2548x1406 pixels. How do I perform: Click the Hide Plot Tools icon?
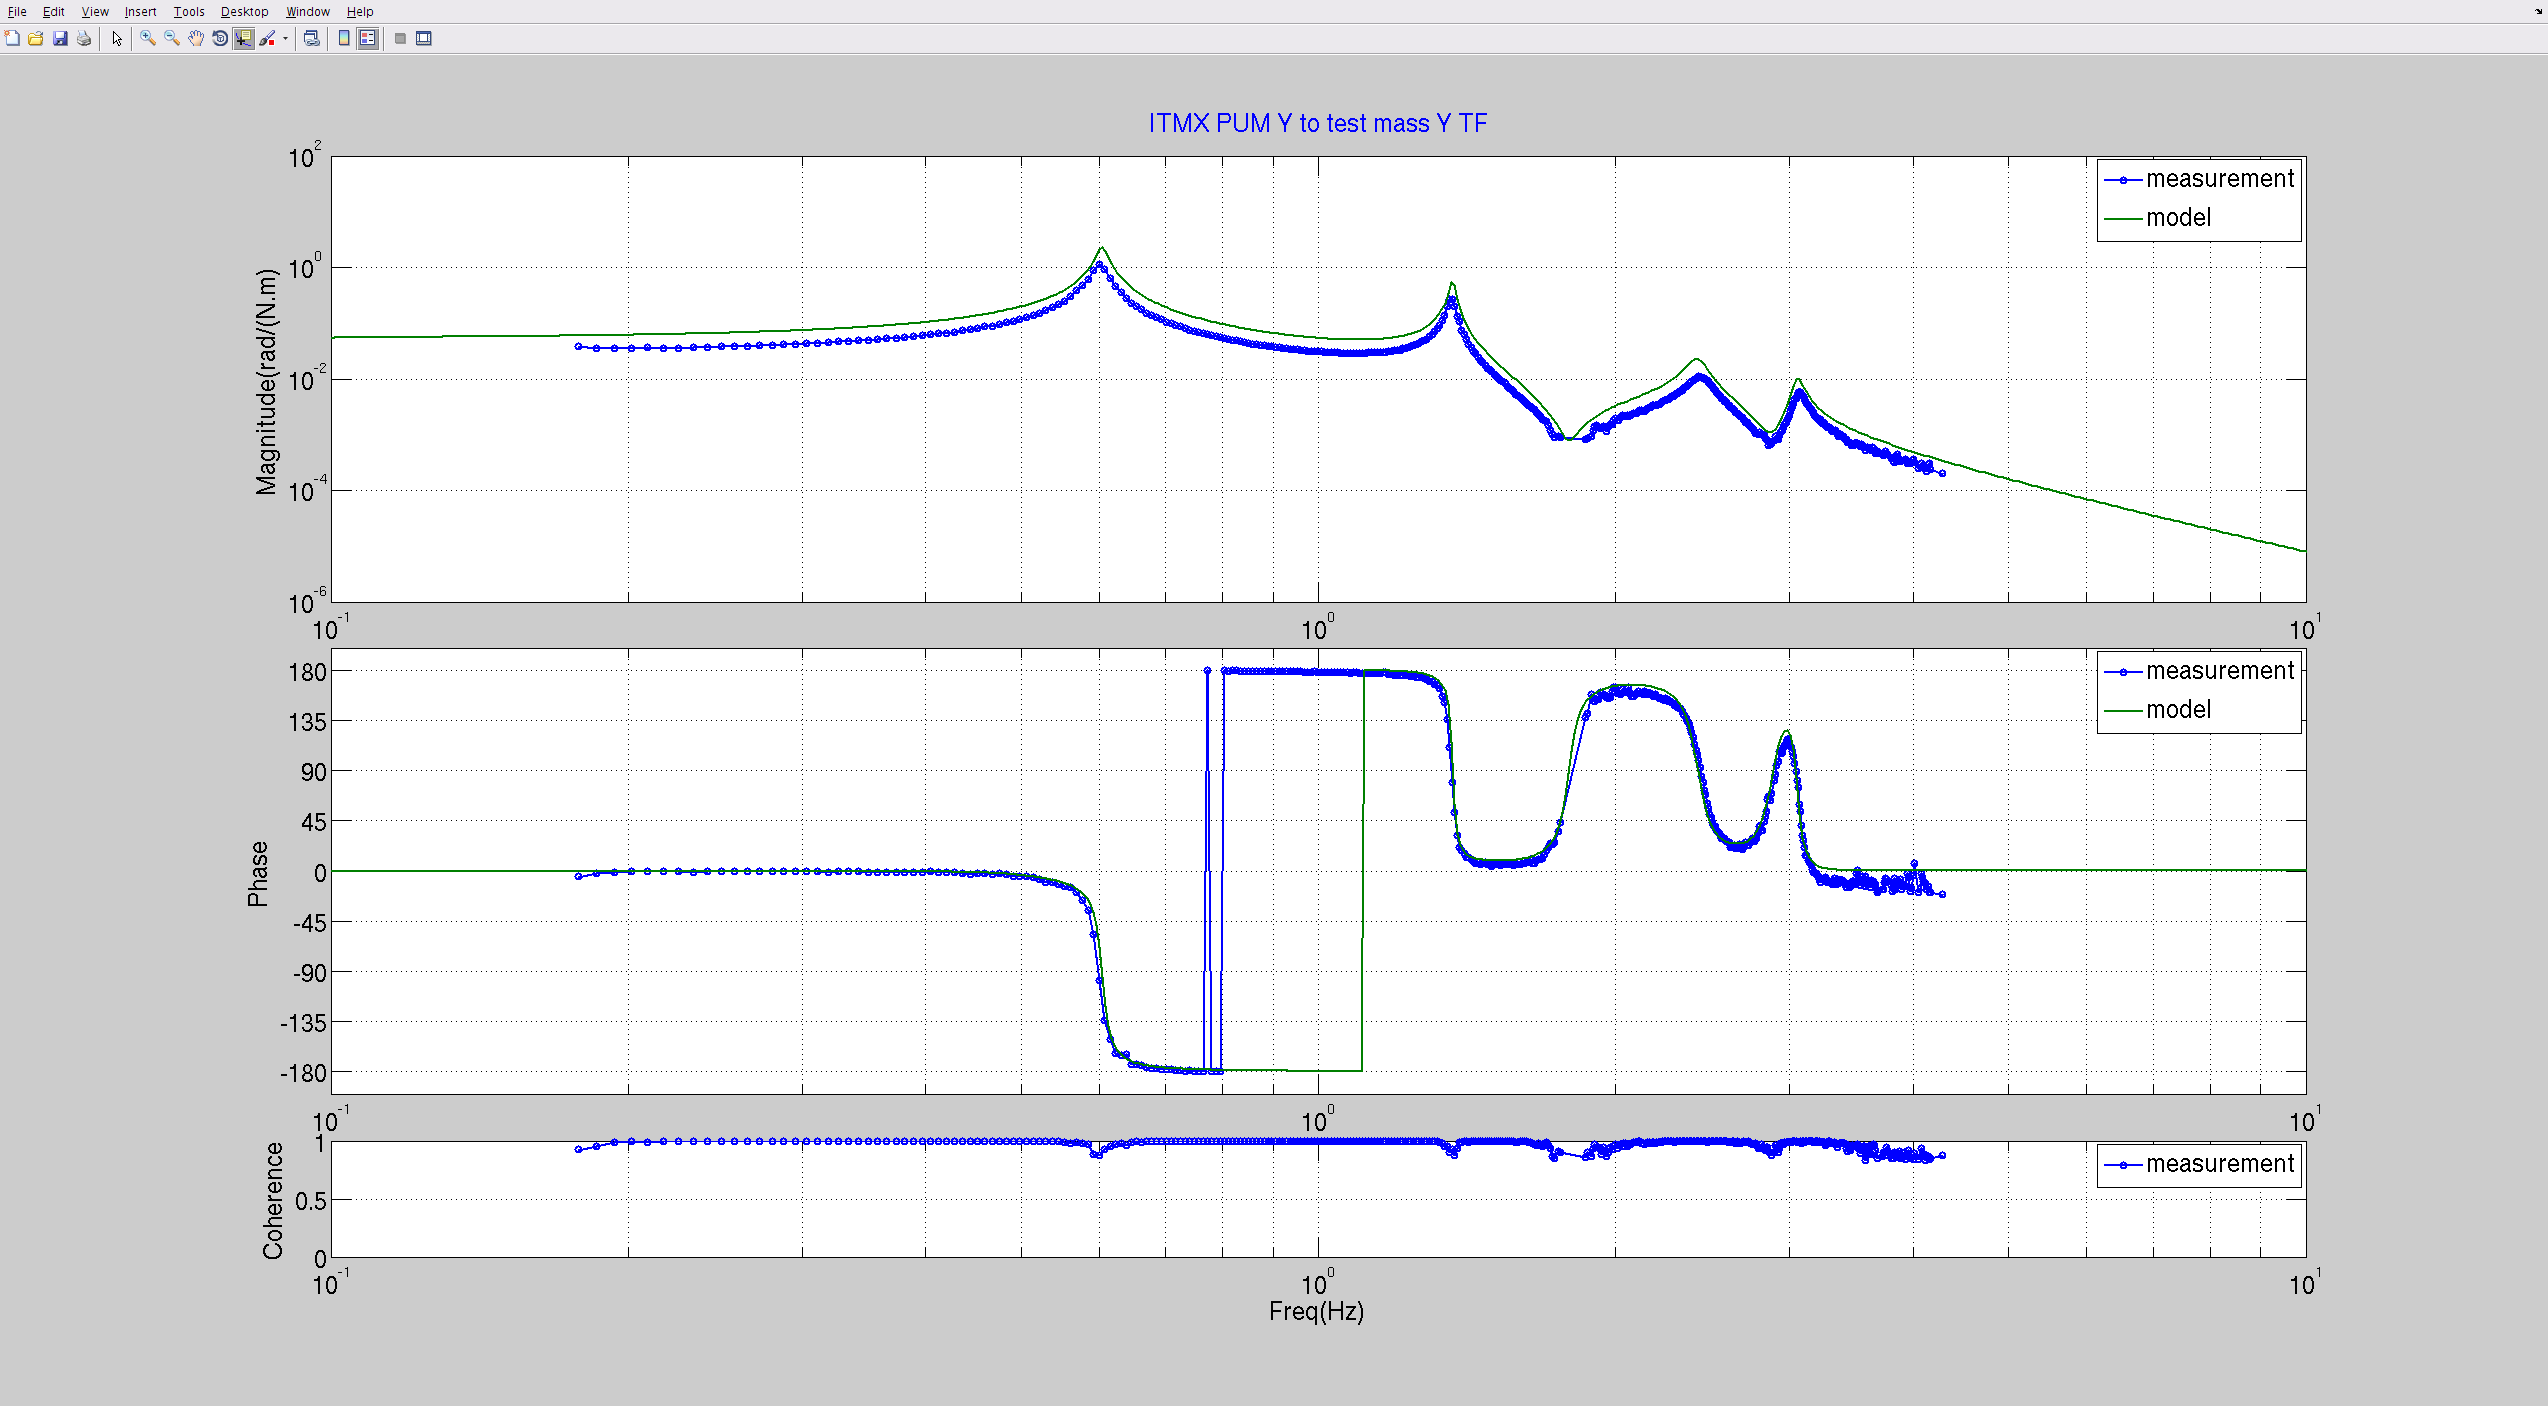(400, 39)
